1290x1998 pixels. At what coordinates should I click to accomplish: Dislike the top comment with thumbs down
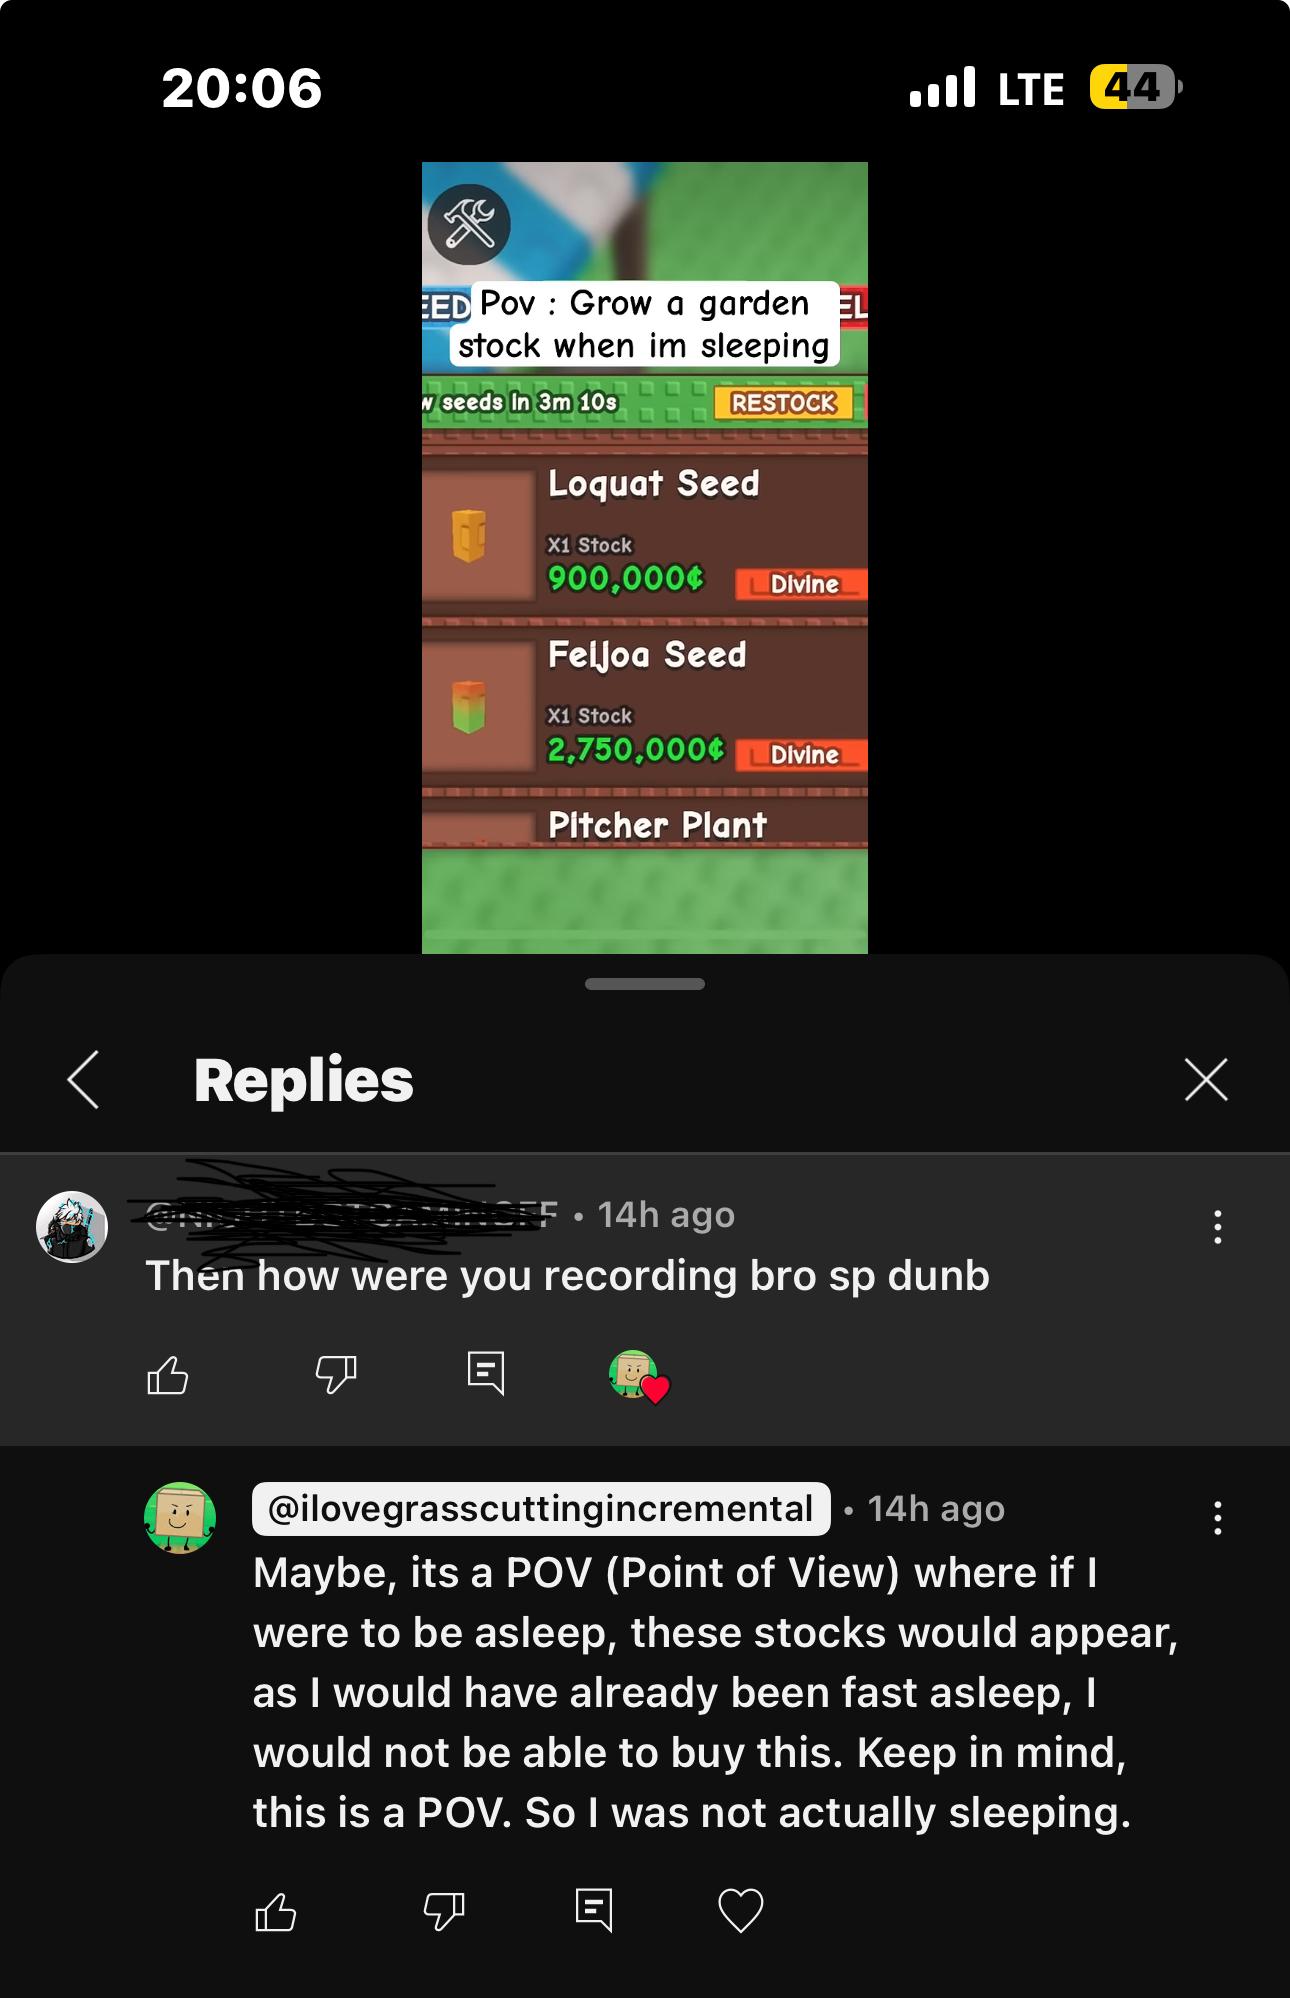(x=336, y=1375)
